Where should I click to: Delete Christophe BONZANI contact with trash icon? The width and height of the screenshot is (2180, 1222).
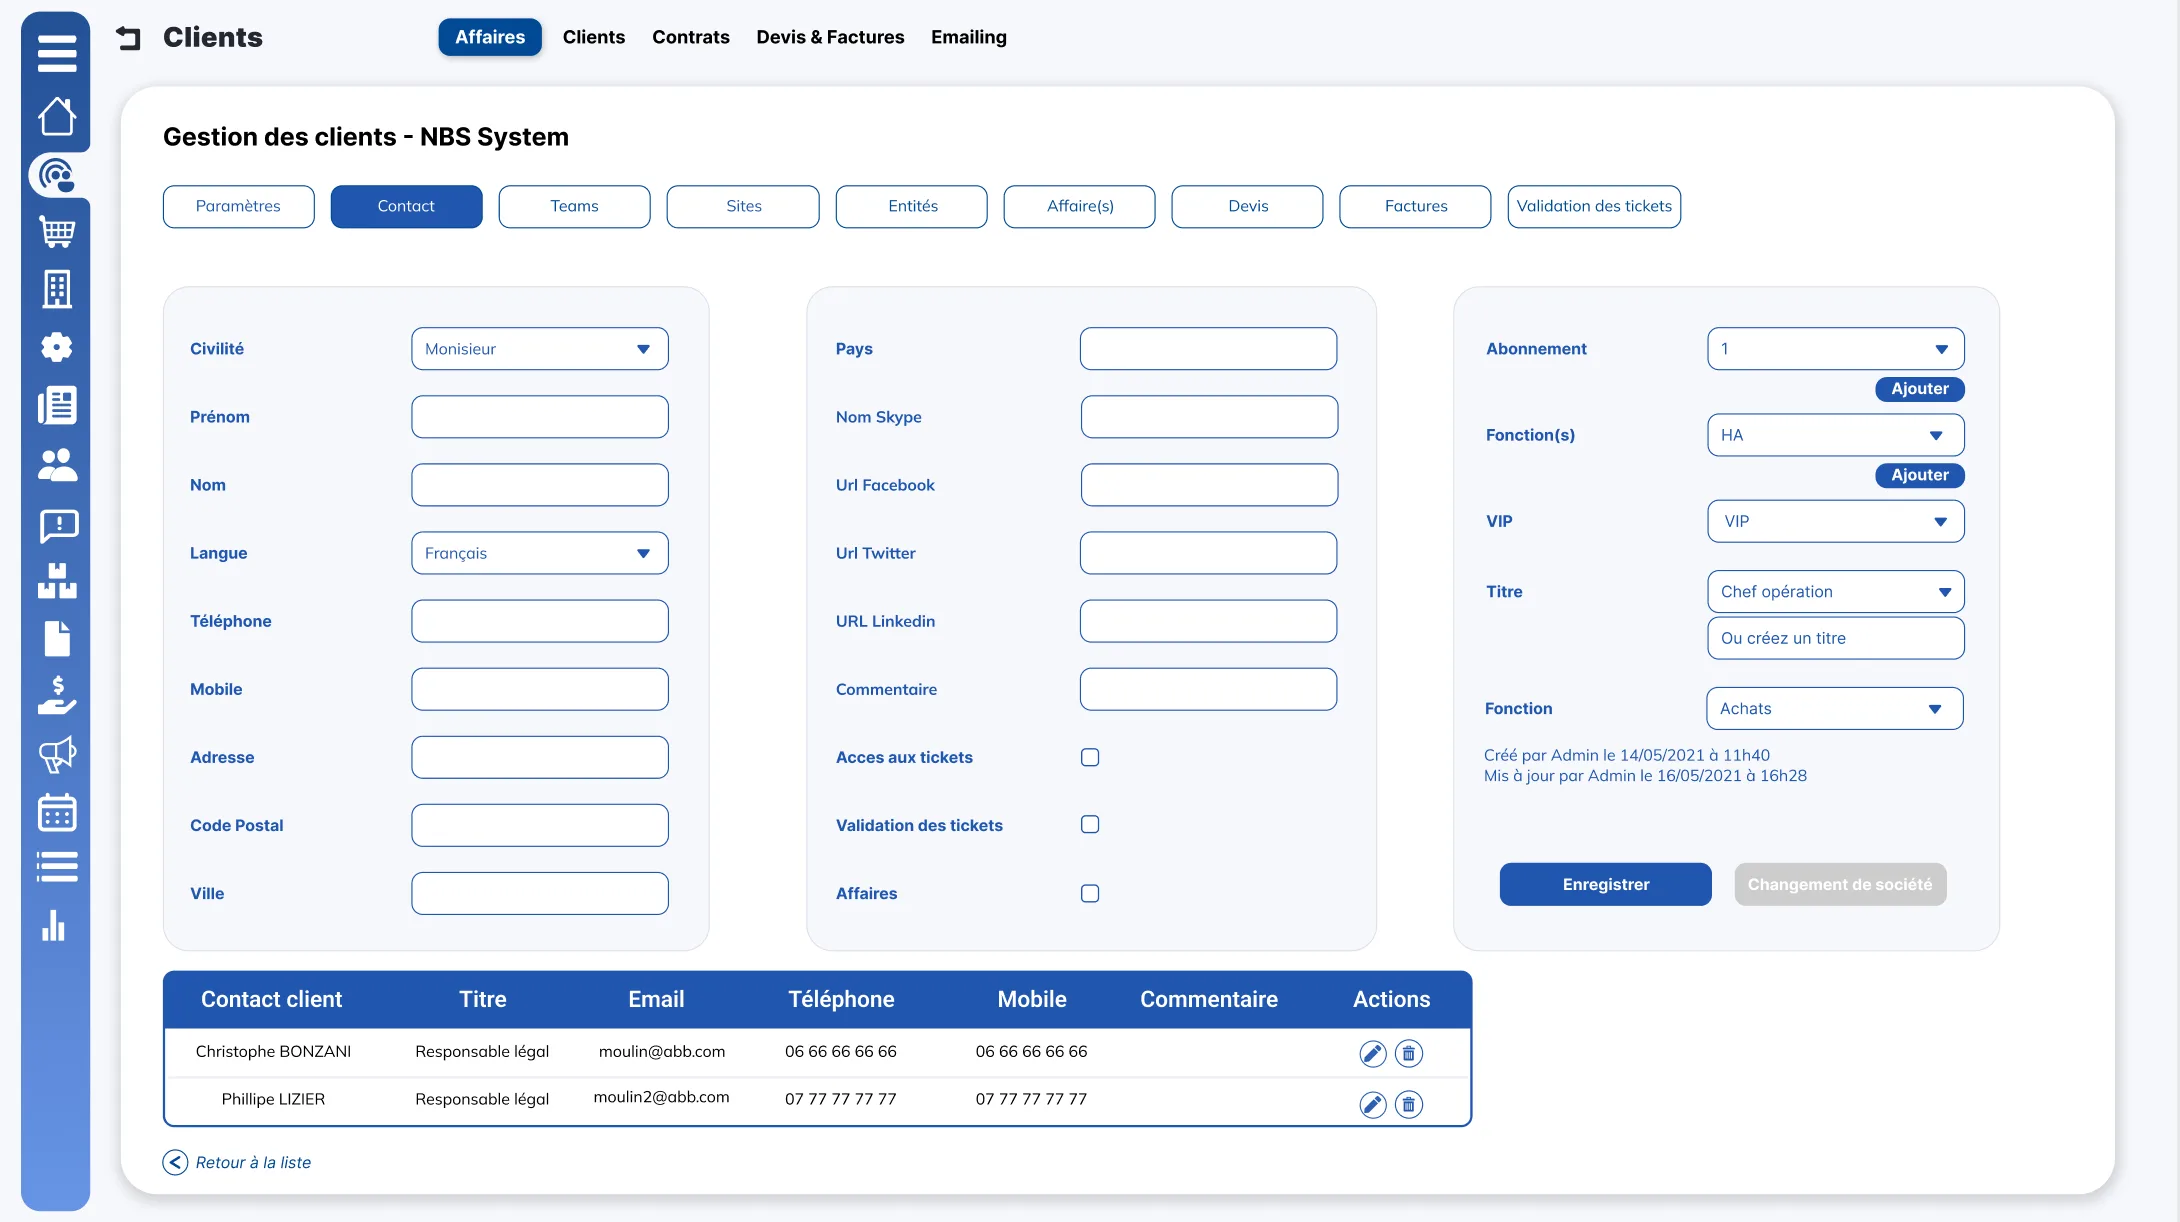(1409, 1053)
